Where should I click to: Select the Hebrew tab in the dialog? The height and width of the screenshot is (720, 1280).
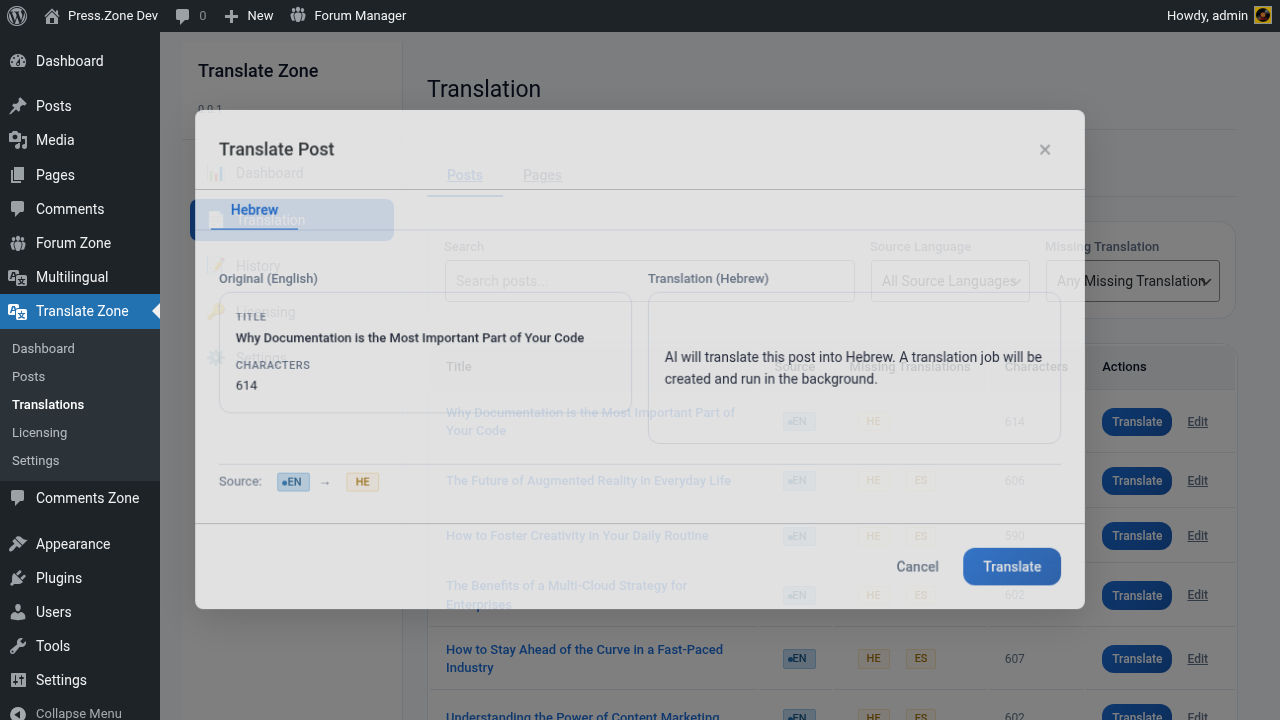click(x=254, y=210)
